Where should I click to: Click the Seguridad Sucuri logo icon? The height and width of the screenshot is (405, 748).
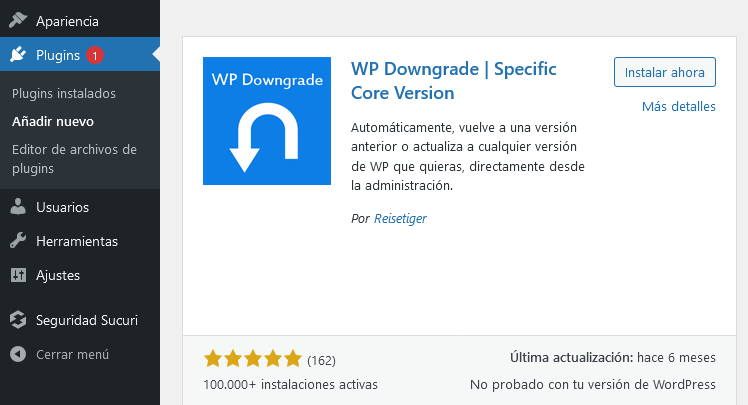click(17, 321)
